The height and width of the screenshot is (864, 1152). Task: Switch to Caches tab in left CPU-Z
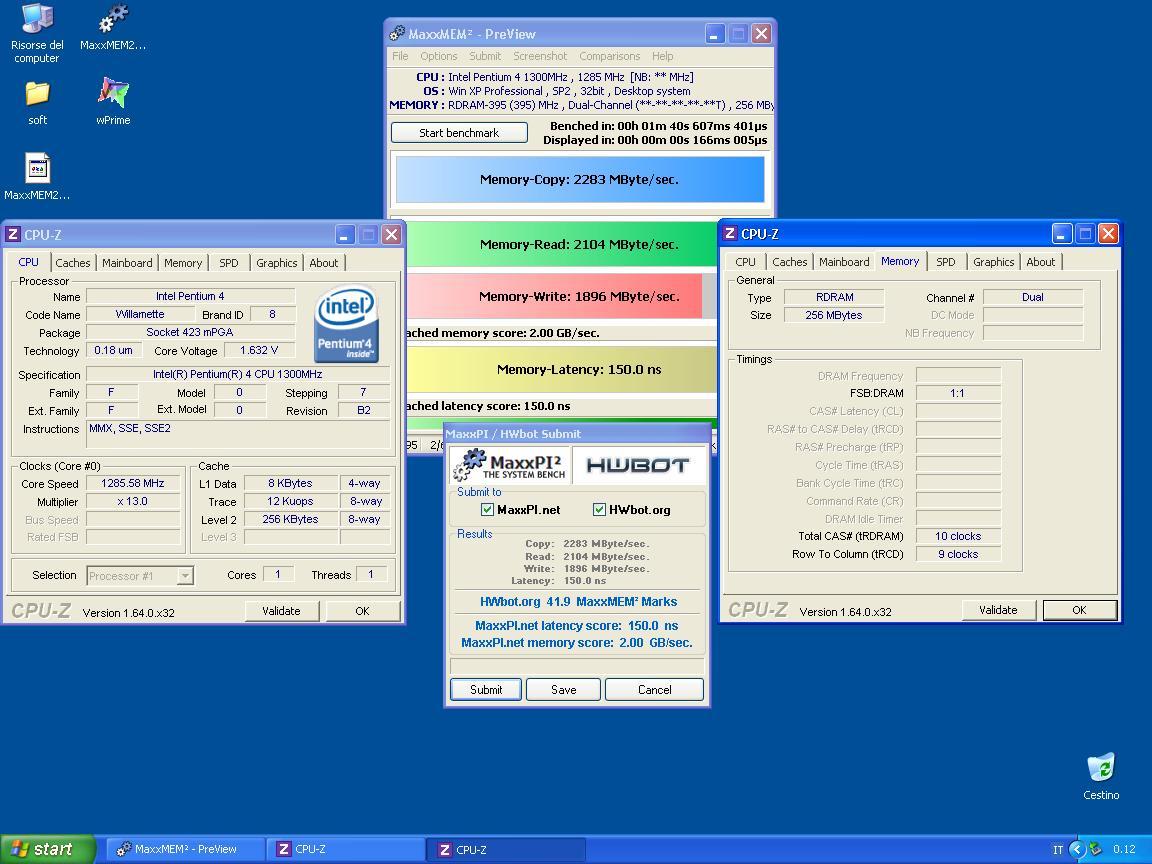tap(73, 263)
